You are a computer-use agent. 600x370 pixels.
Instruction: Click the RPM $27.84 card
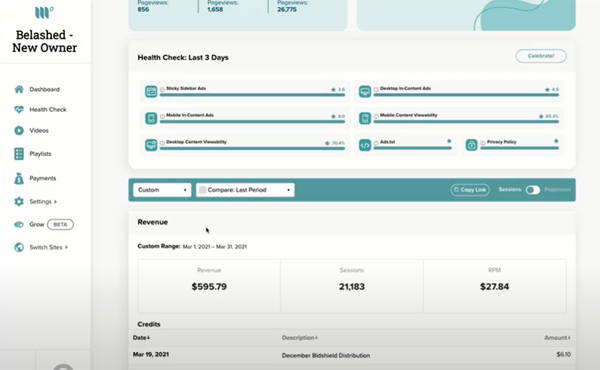(x=494, y=286)
